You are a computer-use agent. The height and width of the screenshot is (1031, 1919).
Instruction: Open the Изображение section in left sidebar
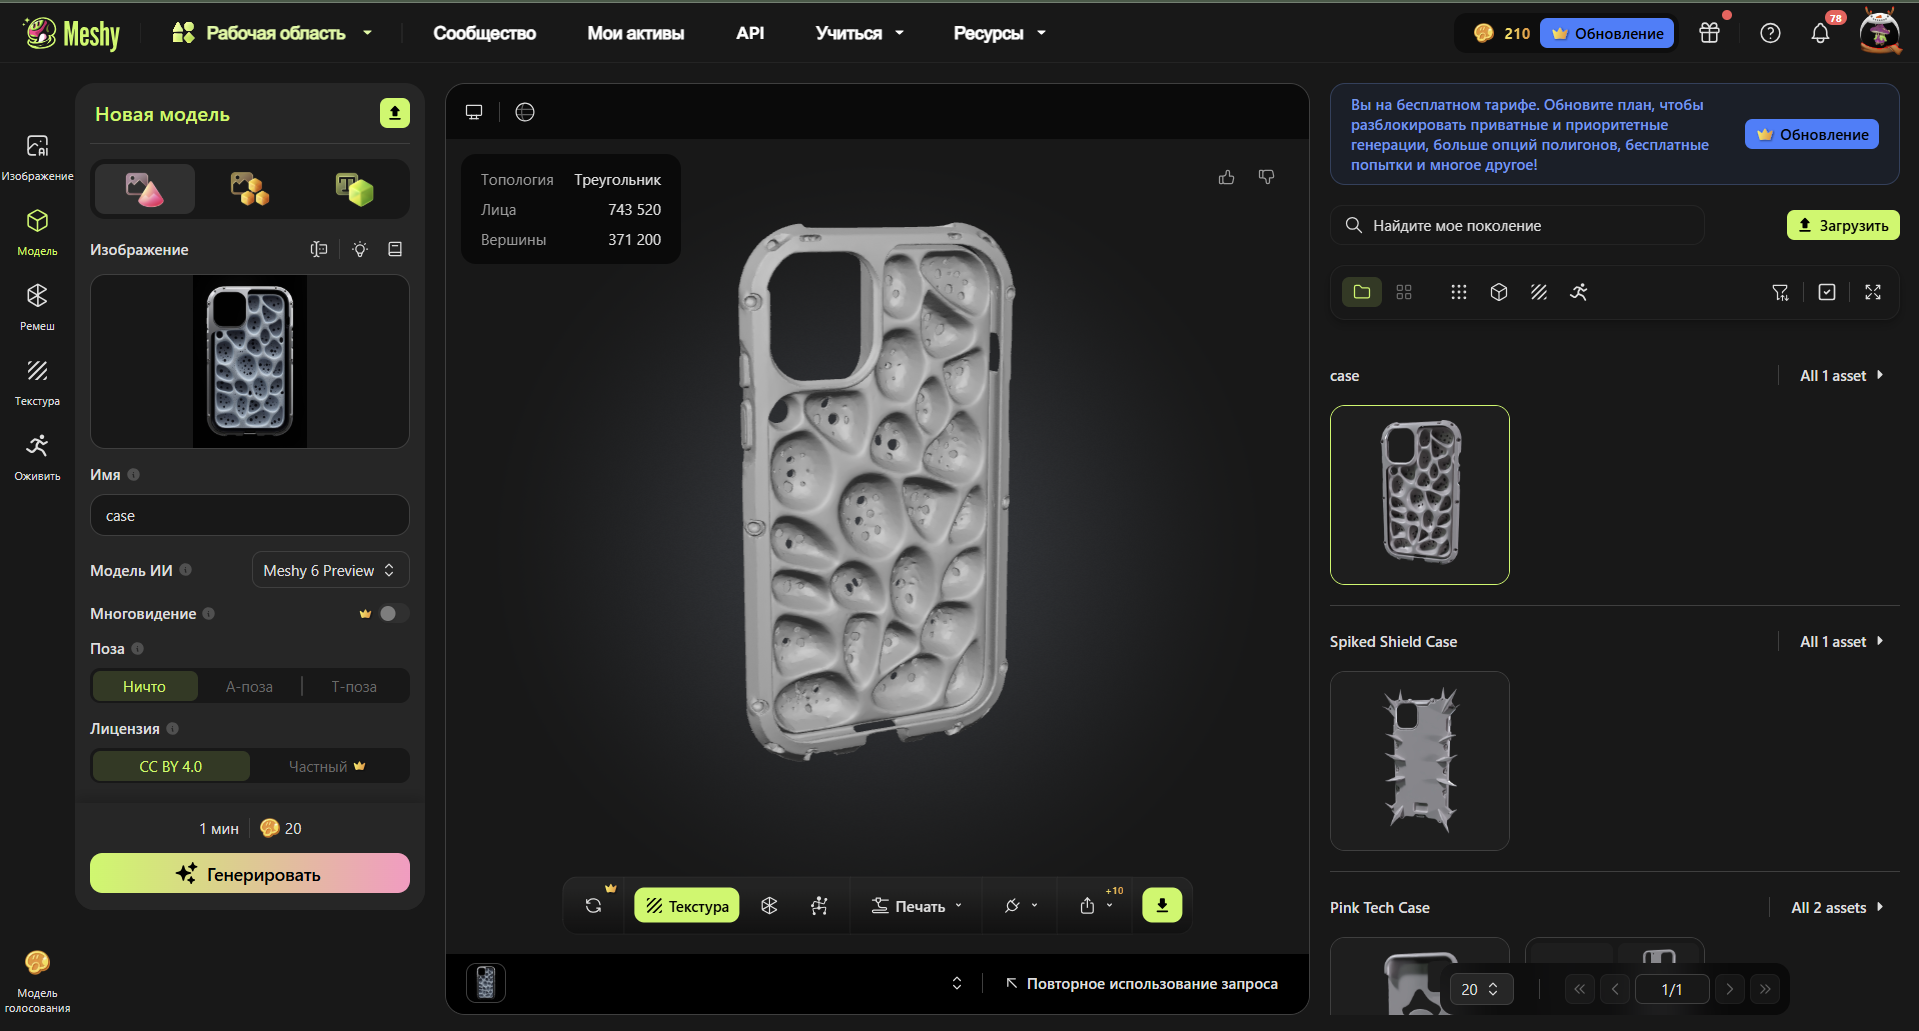(37, 157)
